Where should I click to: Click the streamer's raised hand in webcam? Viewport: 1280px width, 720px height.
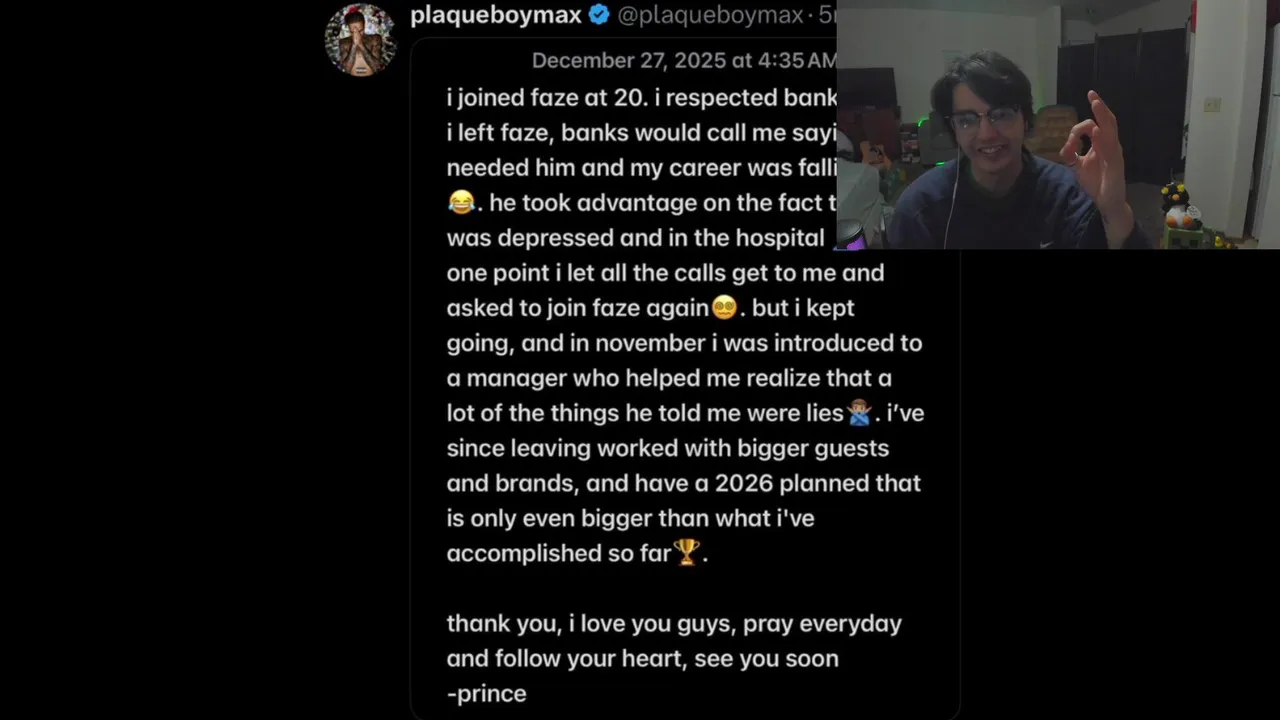coord(1098,152)
